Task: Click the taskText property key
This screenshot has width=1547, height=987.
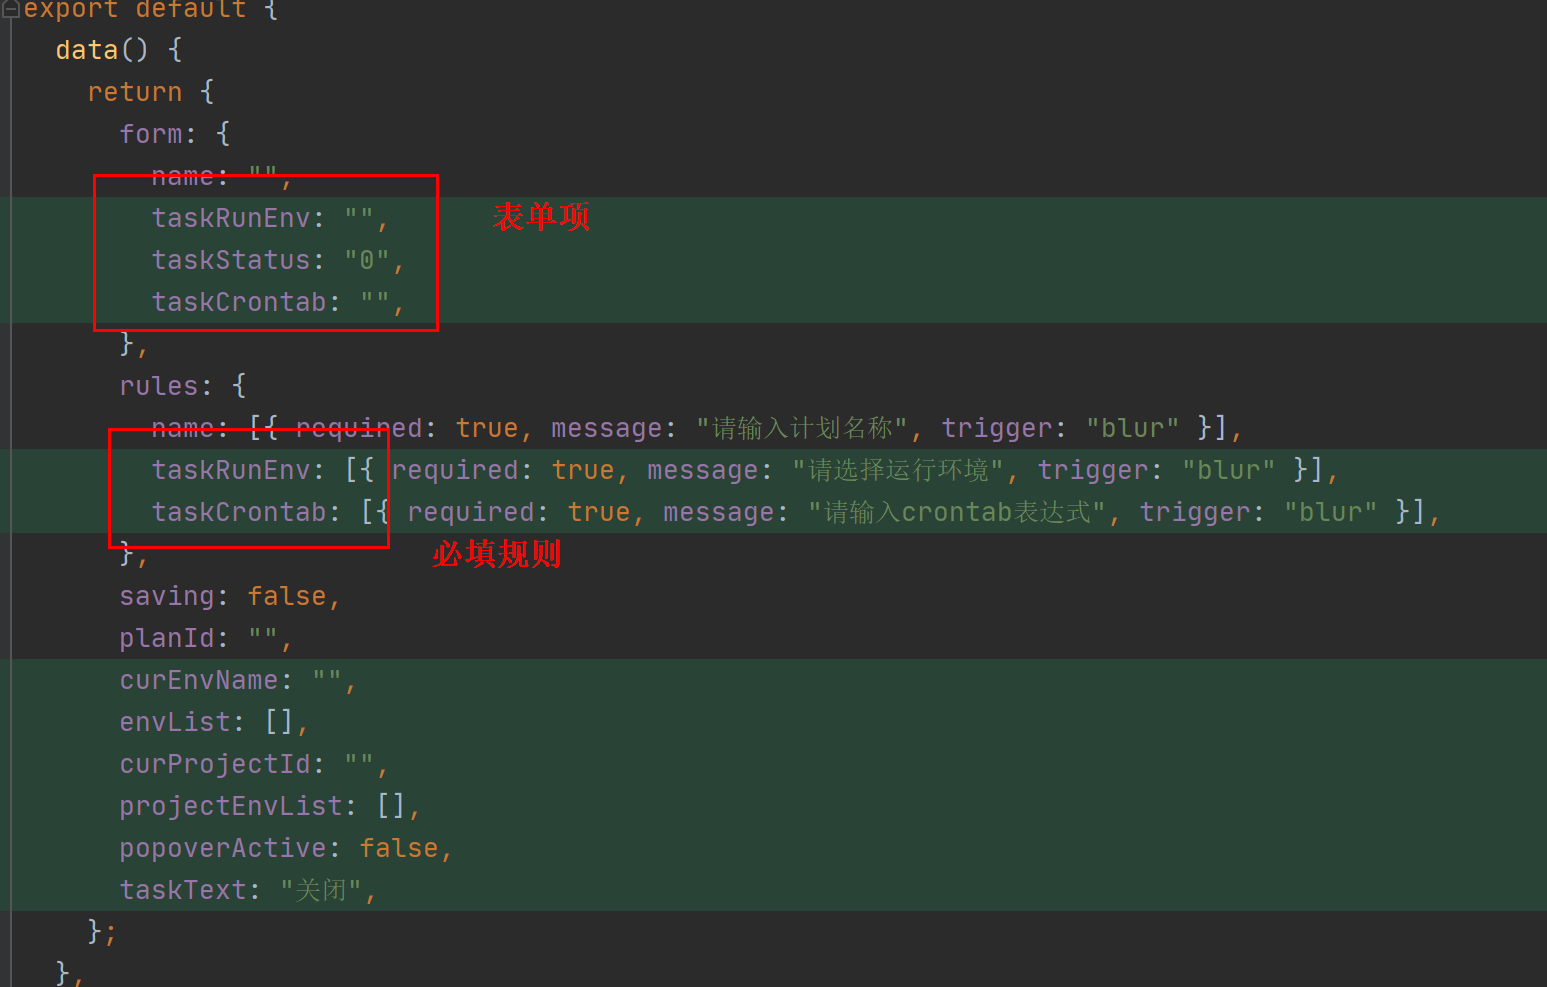Action: click(x=183, y=890)
